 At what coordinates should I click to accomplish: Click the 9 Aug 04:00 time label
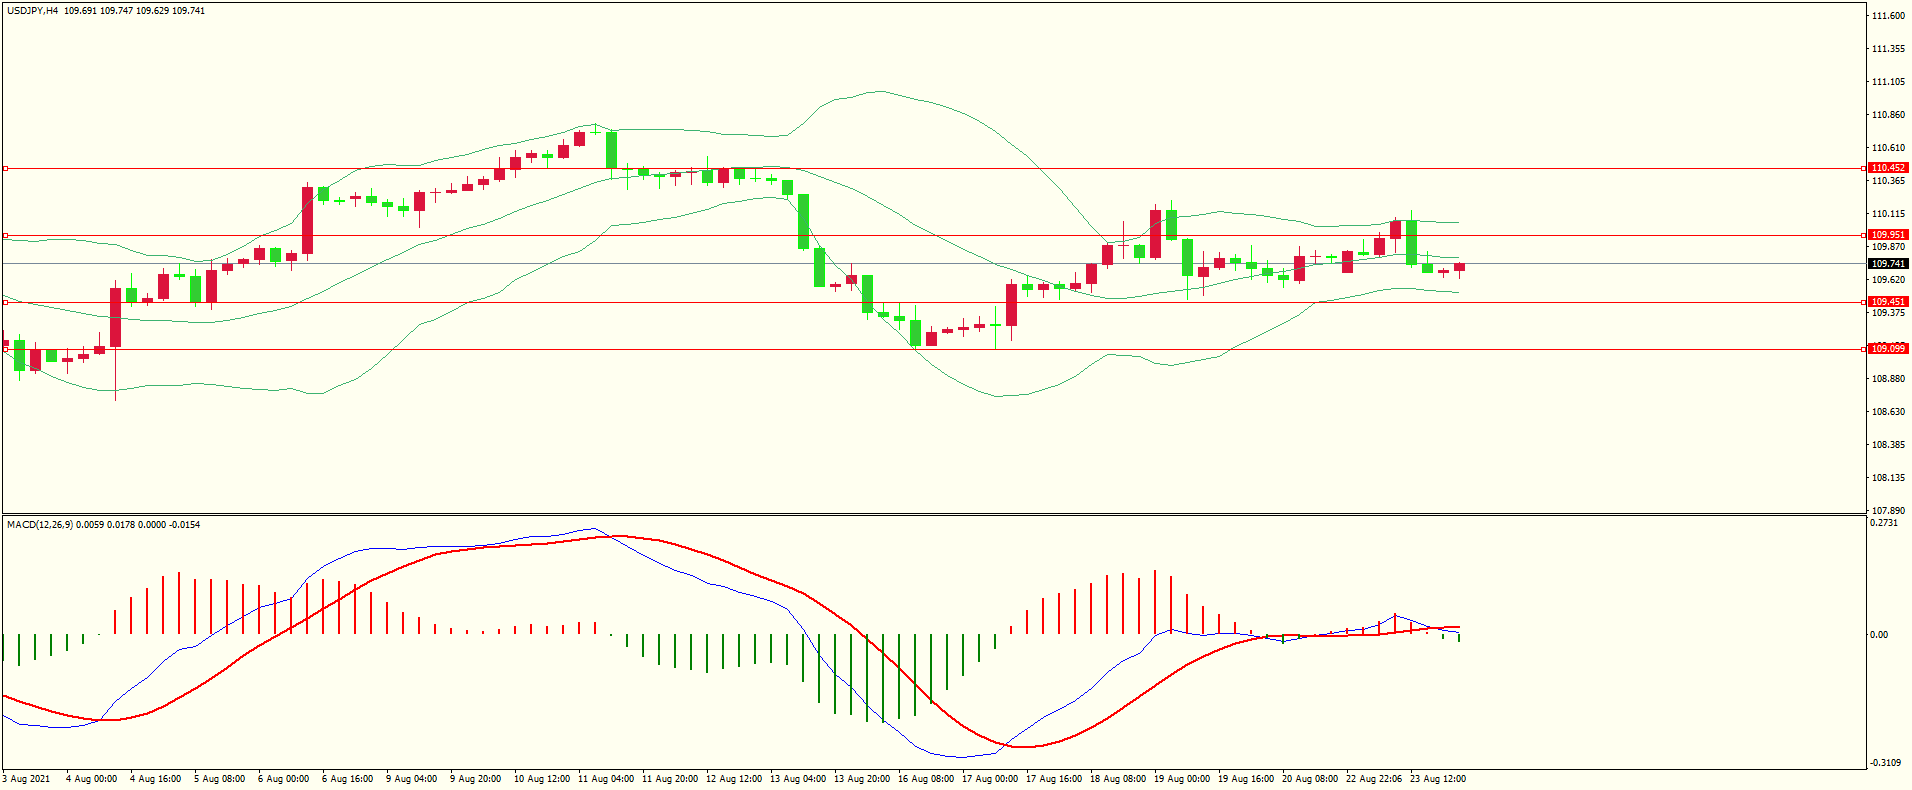(x=412, y=779)
